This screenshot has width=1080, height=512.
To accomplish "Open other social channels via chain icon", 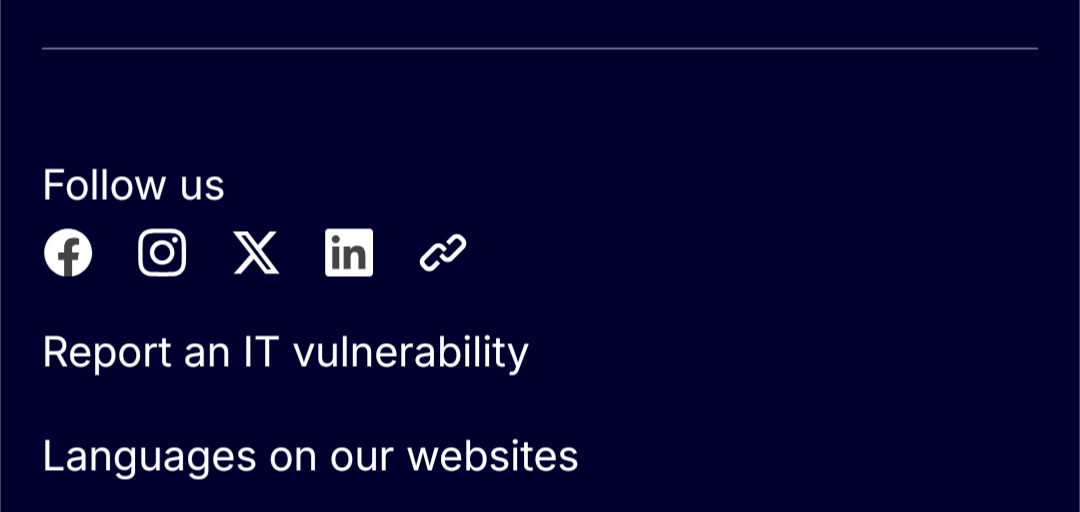I will (x=443, y=253).
